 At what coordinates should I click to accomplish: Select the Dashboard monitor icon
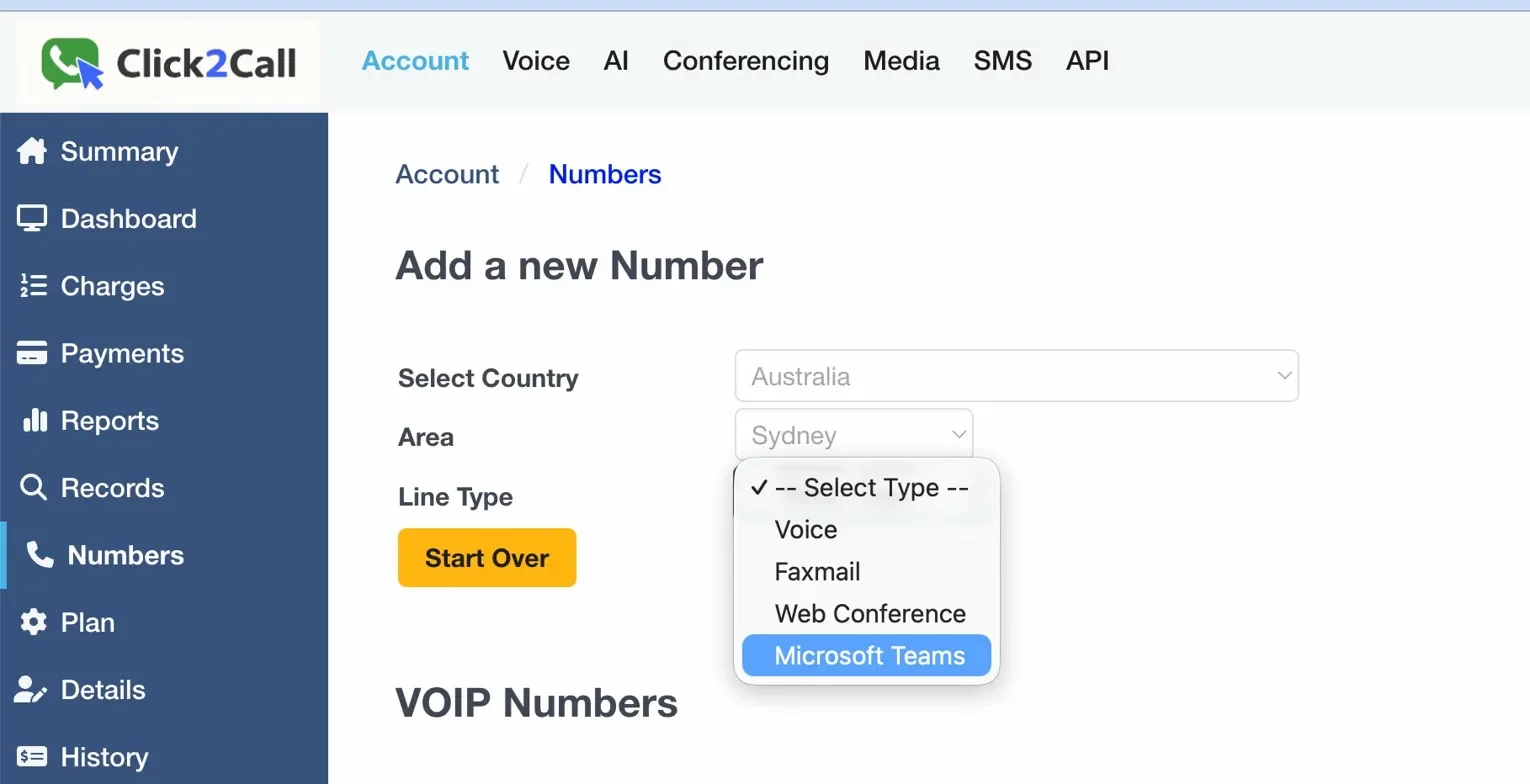pos(32,218)
